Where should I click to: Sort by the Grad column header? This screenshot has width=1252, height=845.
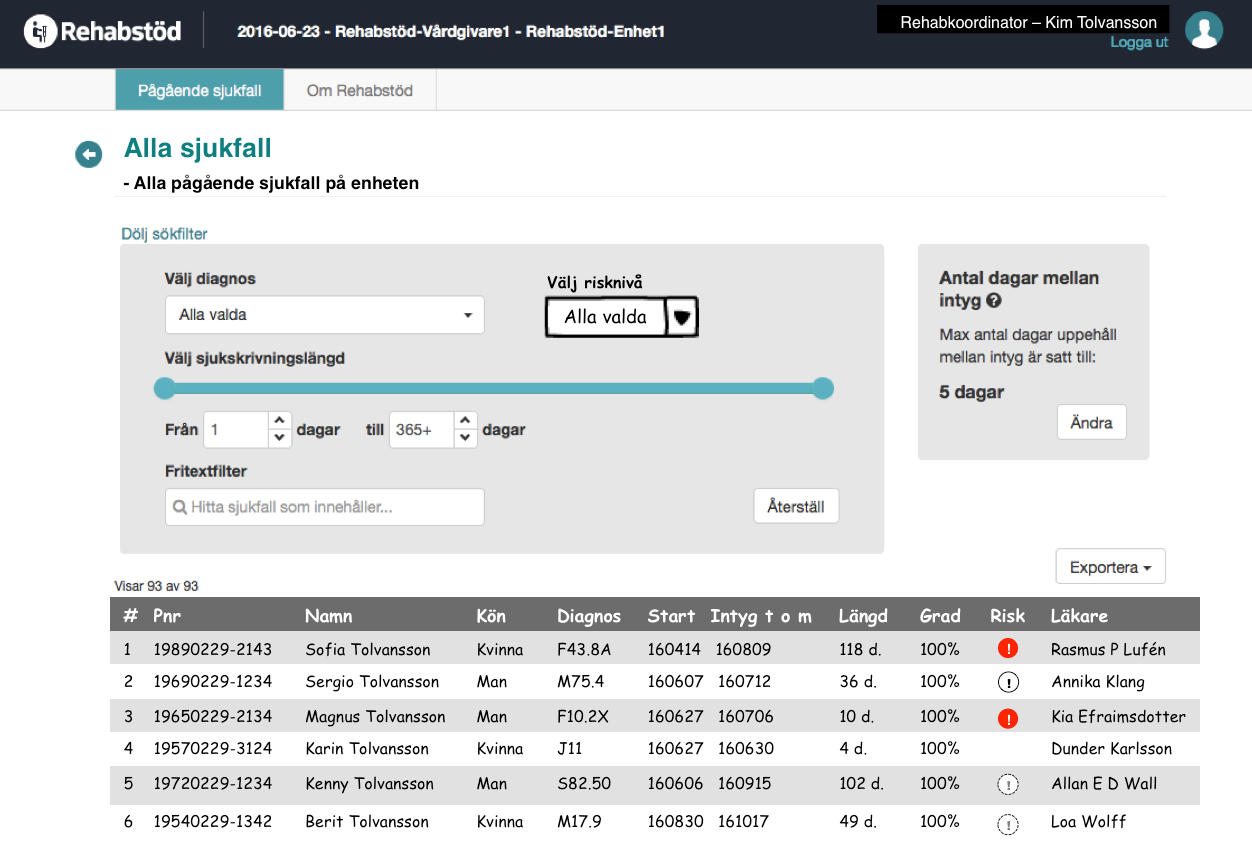pos(940,616)
